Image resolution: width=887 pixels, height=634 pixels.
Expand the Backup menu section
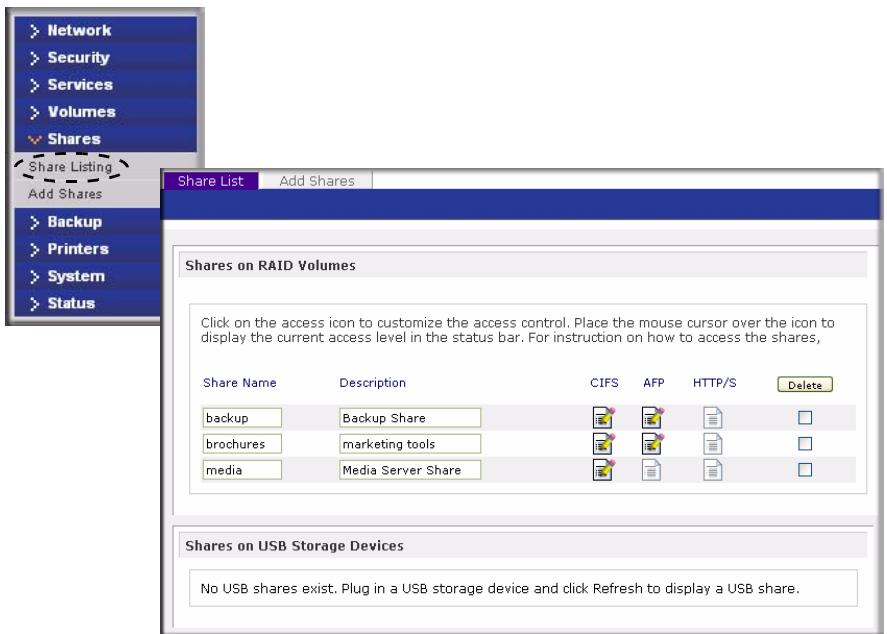pos(88,222)
